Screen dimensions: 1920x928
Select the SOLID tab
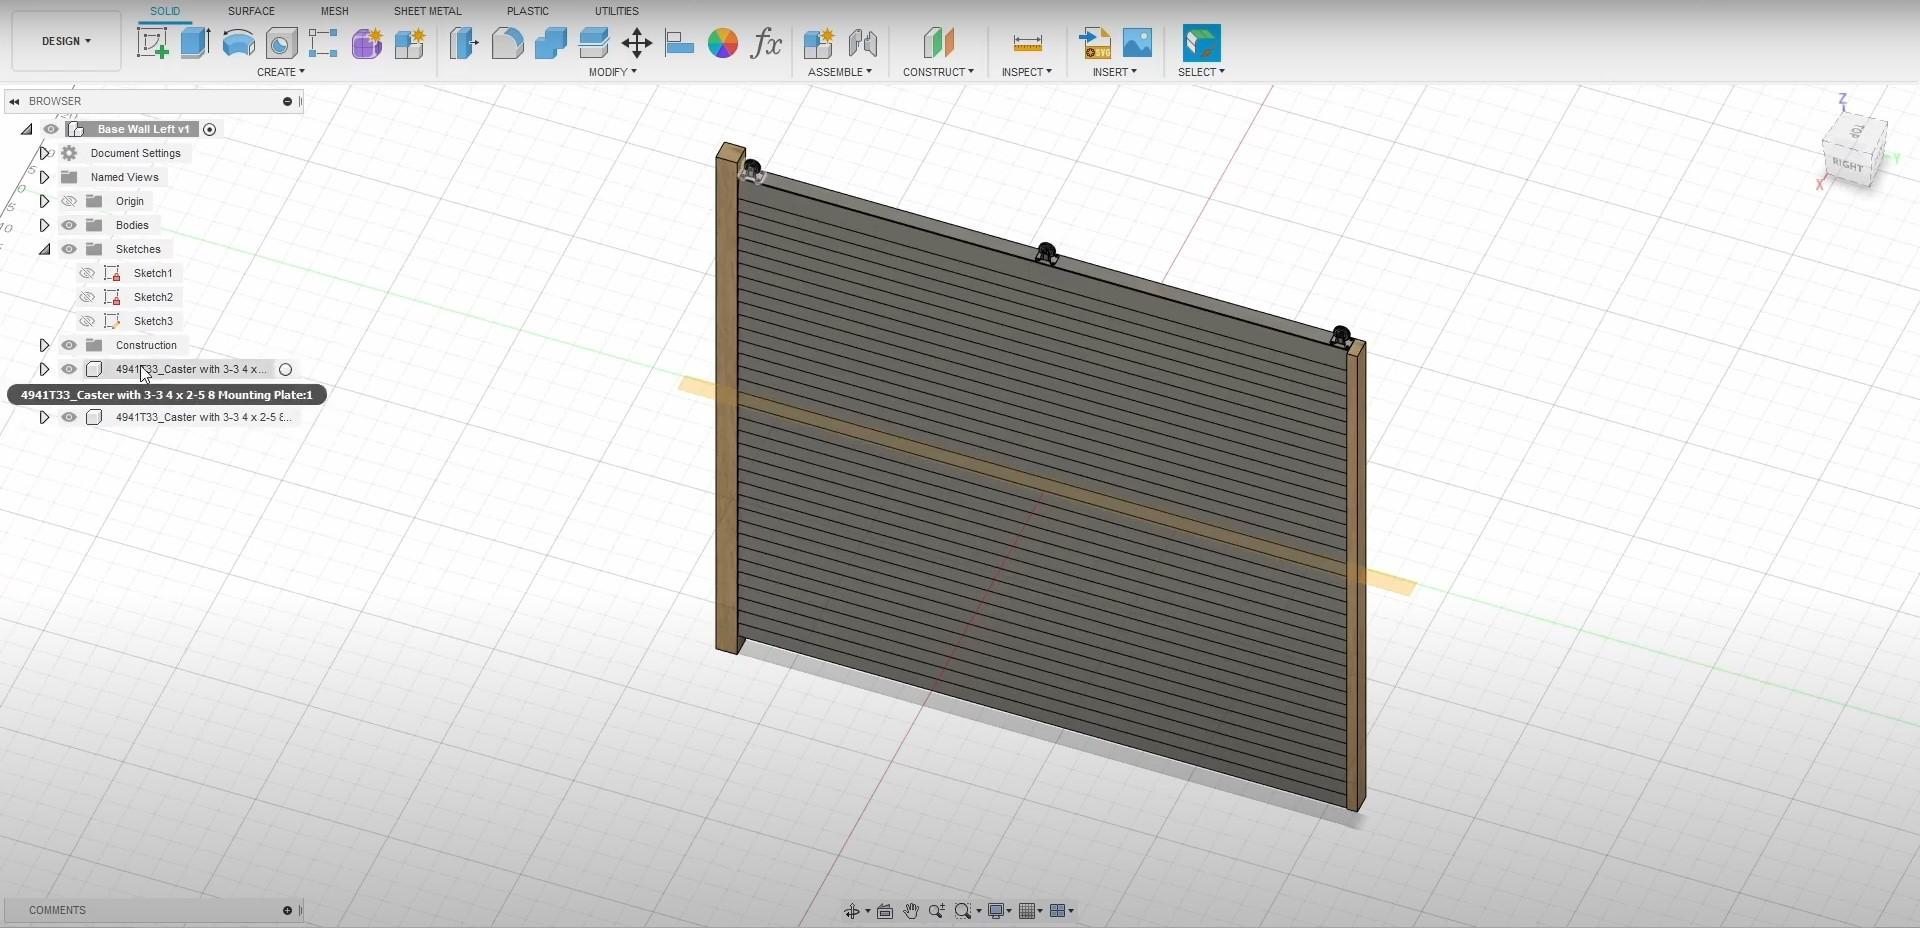(x=165, y=11)
